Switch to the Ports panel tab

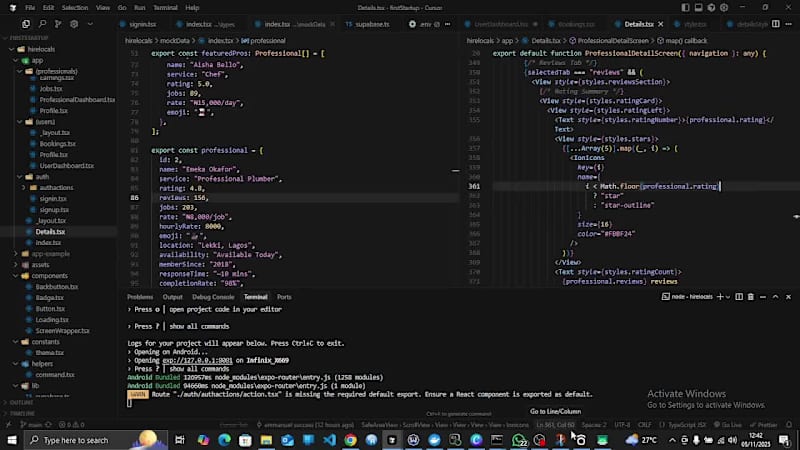point(284,297)
